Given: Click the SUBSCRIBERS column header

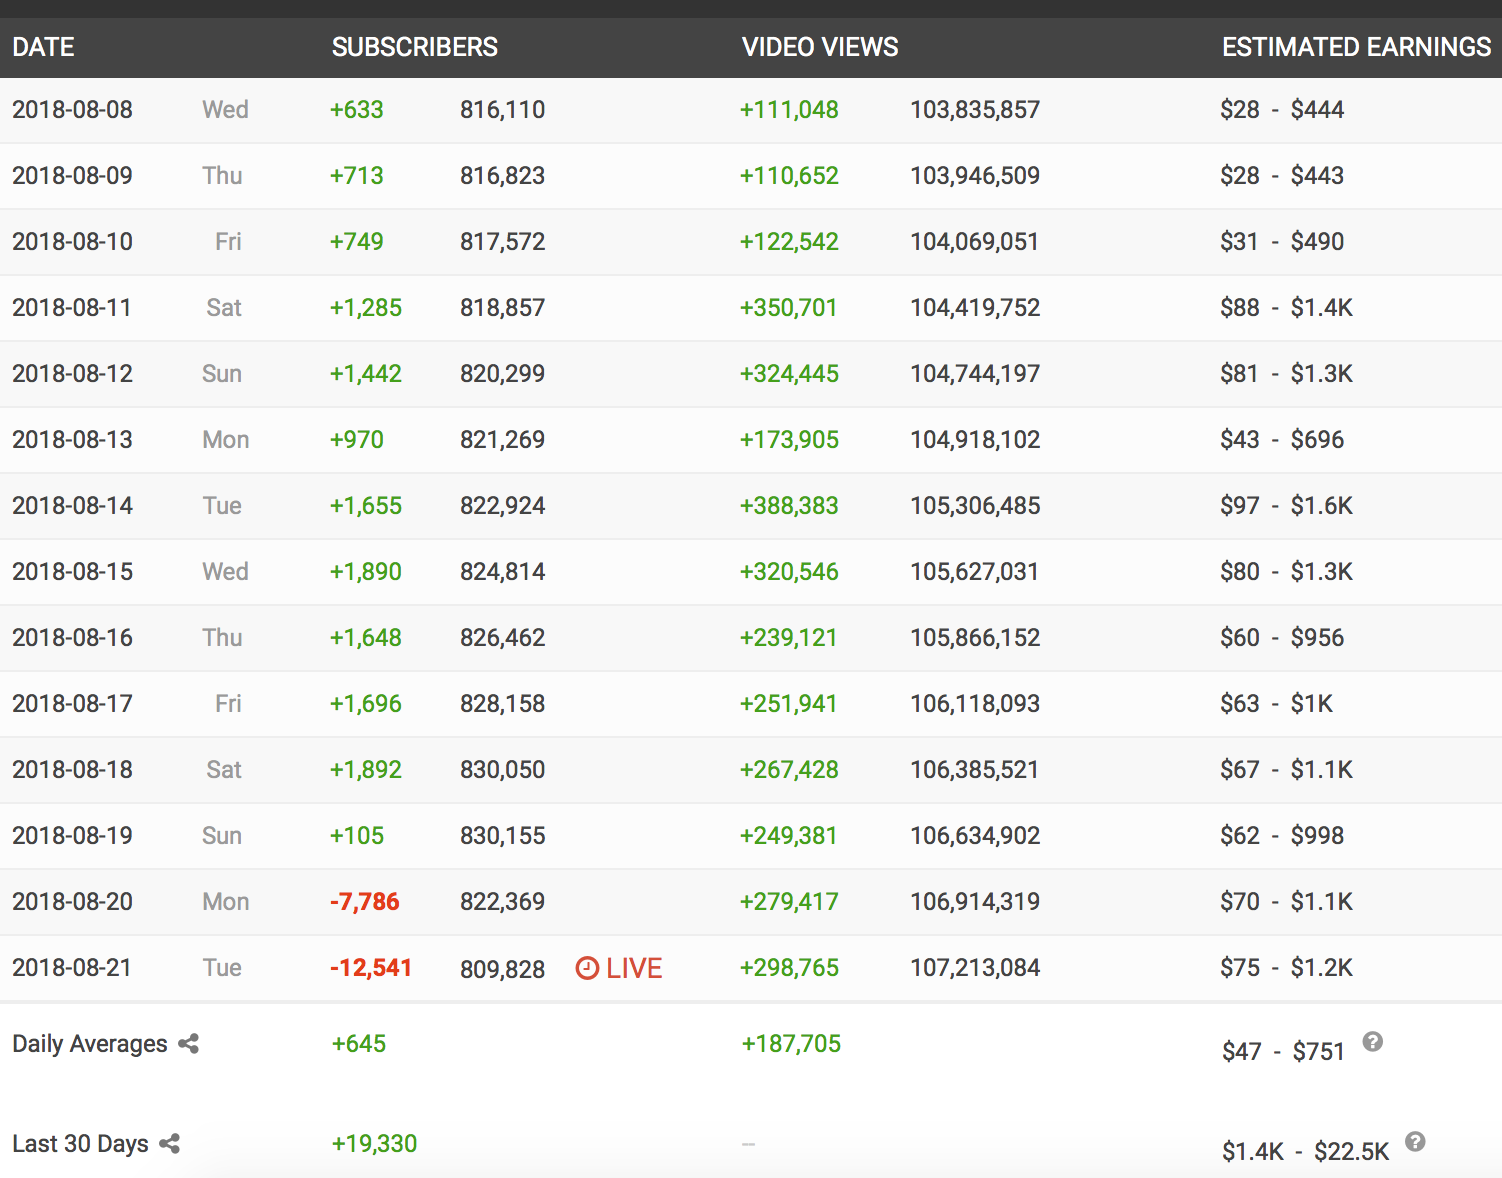Looking at the screenshot, I should click(x=414, y=47).
